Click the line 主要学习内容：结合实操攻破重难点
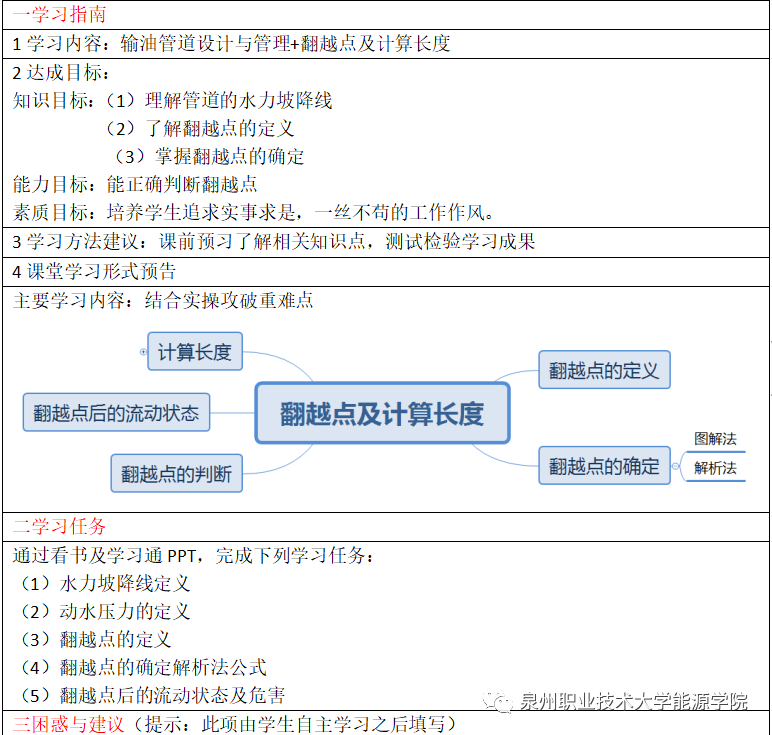 (x=163, y=300)
